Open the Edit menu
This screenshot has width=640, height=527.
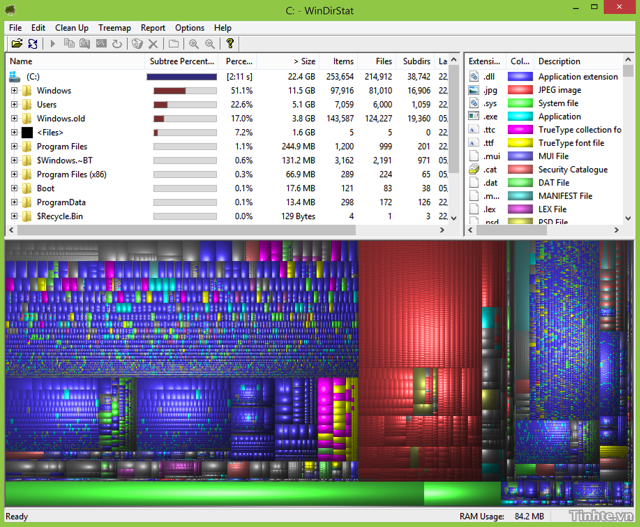pos(38,28)
